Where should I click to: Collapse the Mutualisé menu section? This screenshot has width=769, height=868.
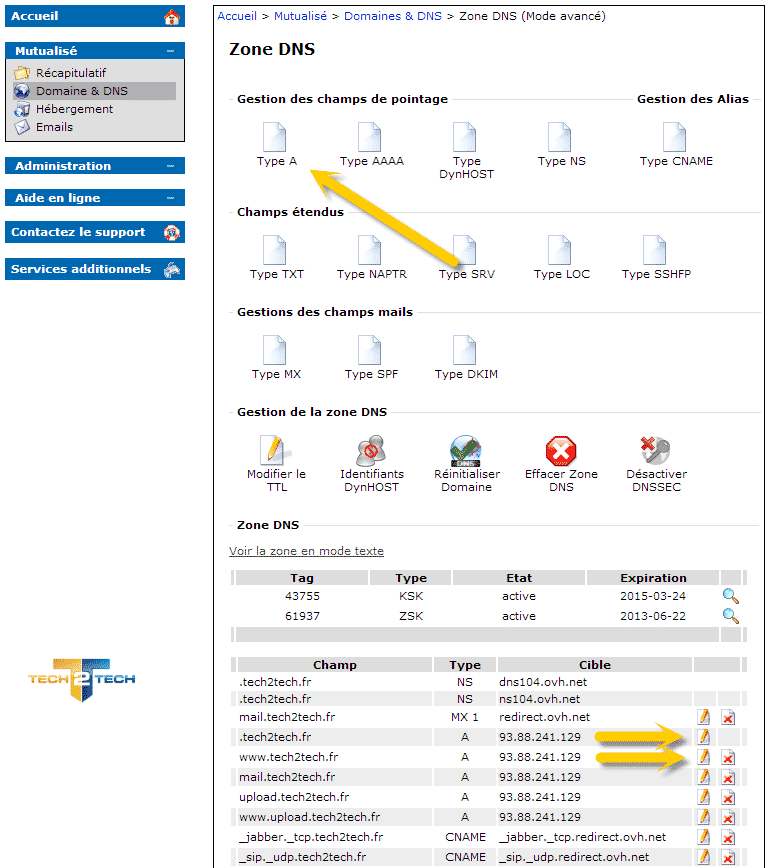171,51
